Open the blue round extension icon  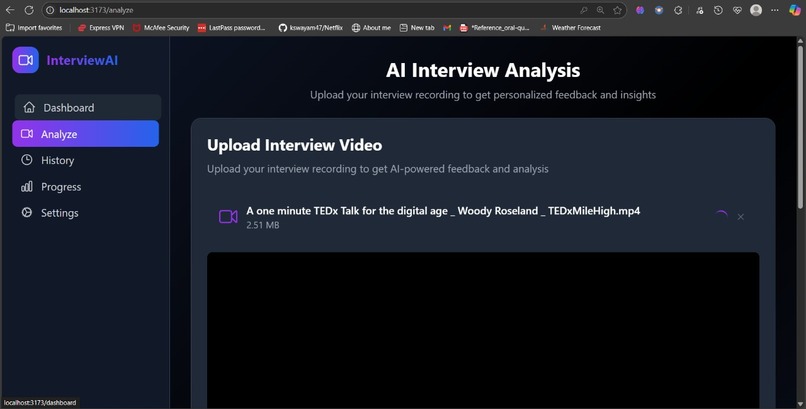coord(659,10)
